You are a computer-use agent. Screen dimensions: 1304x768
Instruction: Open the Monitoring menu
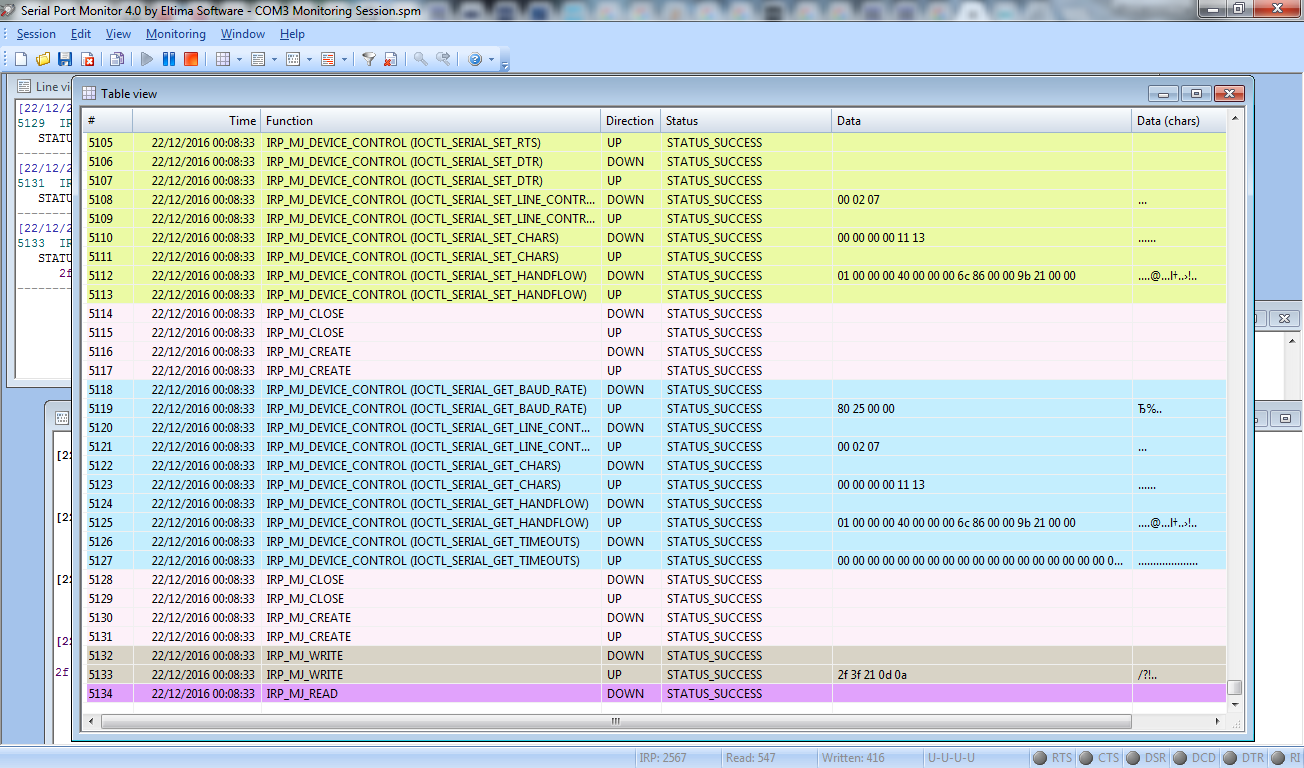click(175, 34)
